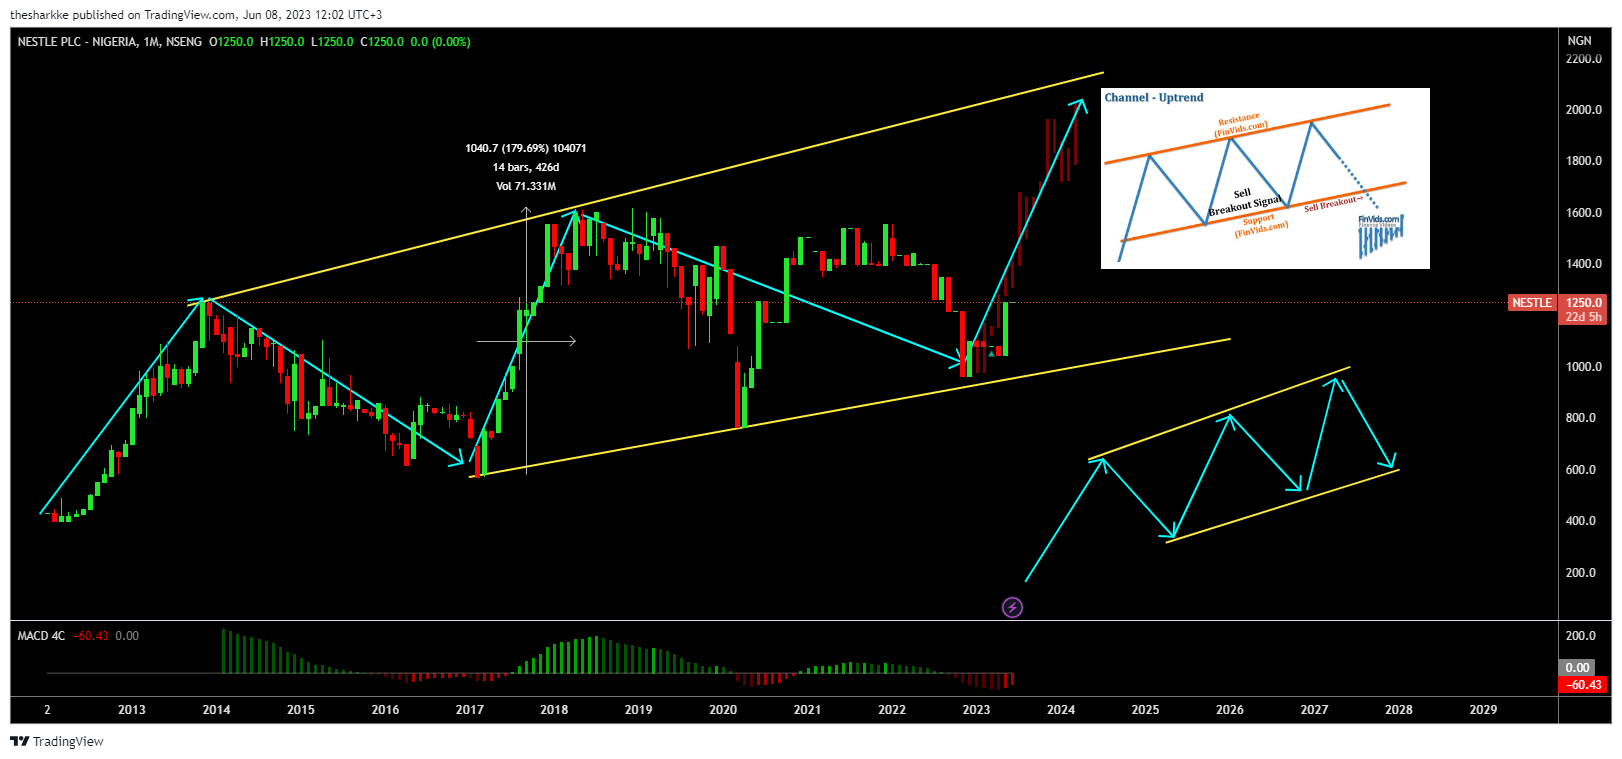Click the 2020 year on time axis
Viewport: 1622px width, 759px height.
723,710
